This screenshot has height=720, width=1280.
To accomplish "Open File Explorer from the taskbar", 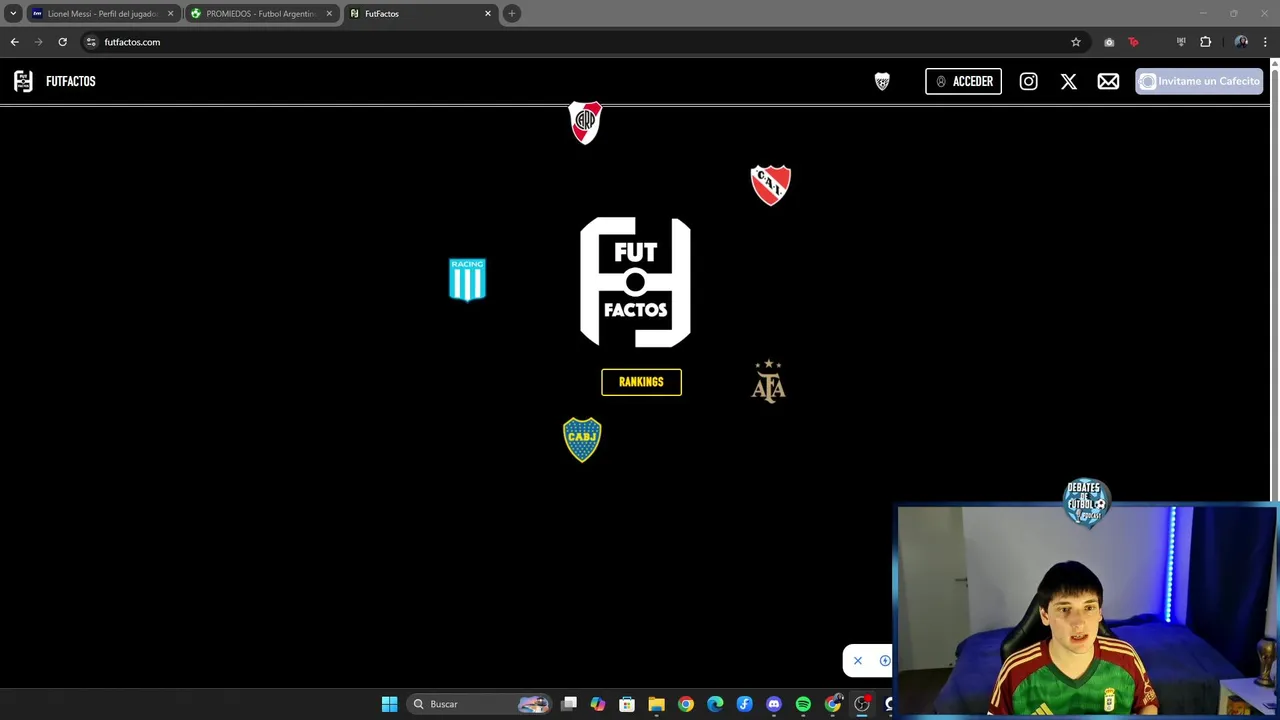I will [x=656, y=704].
